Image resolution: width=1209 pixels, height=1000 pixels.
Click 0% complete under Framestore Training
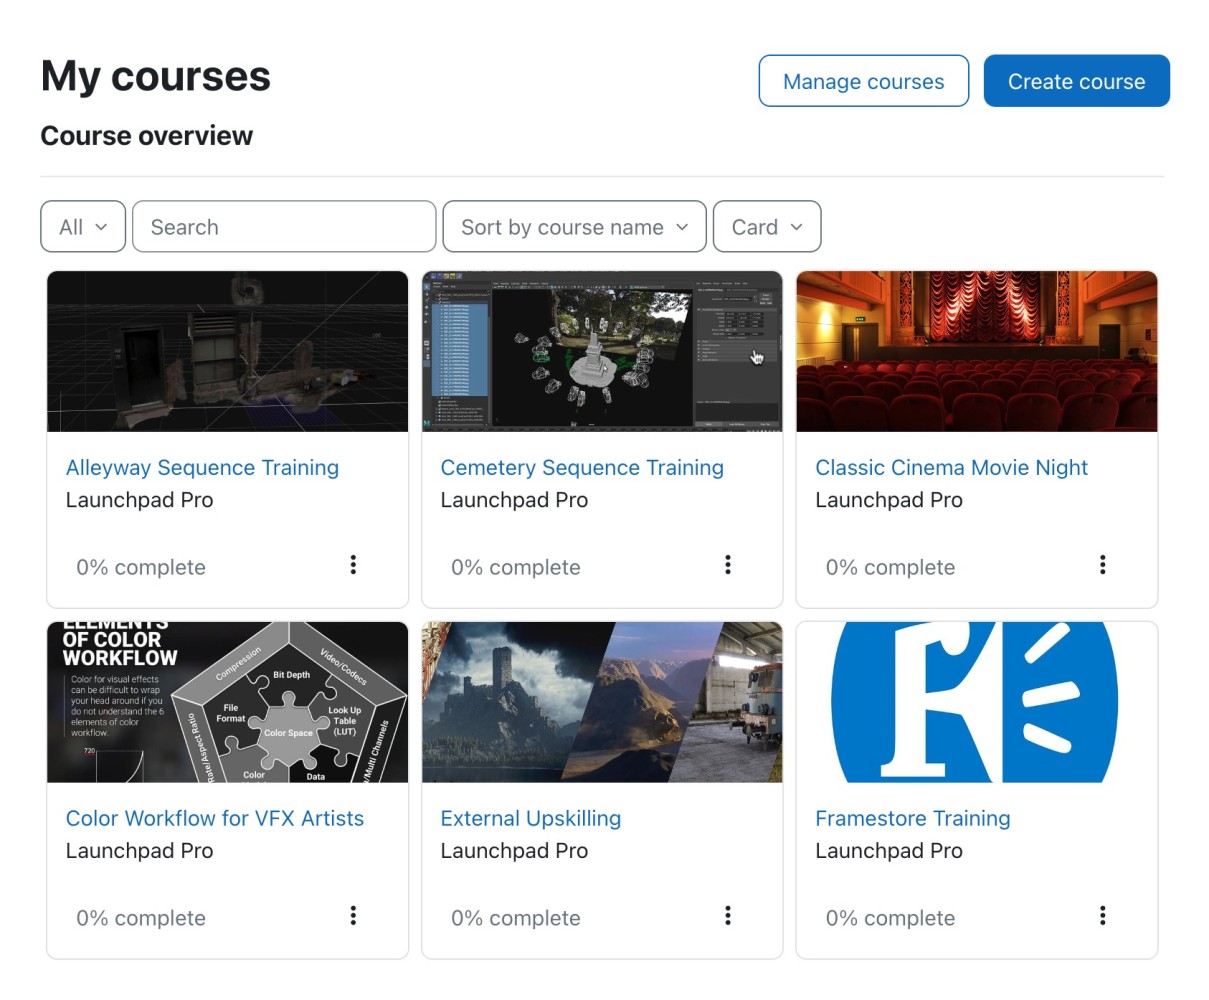tap(891, 919)
